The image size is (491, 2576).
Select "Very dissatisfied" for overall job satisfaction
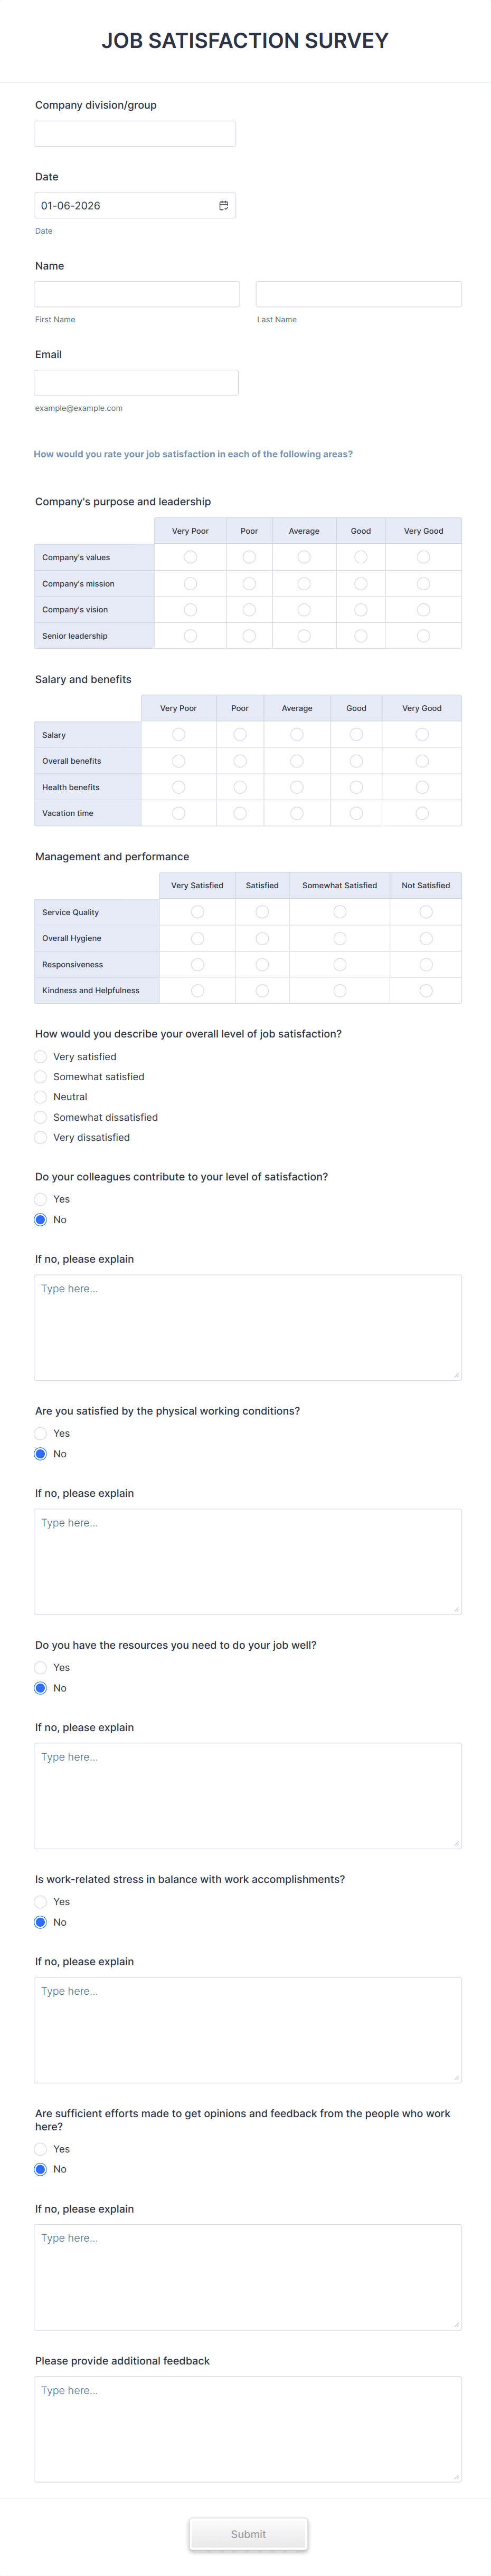[40, 1137]
